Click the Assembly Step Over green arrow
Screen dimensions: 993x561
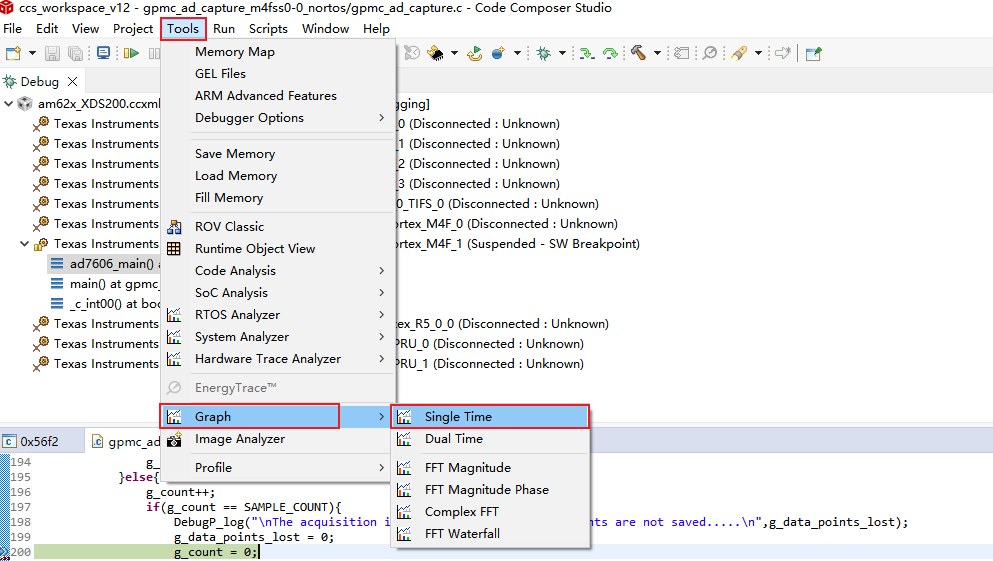[x=610, y=53]
